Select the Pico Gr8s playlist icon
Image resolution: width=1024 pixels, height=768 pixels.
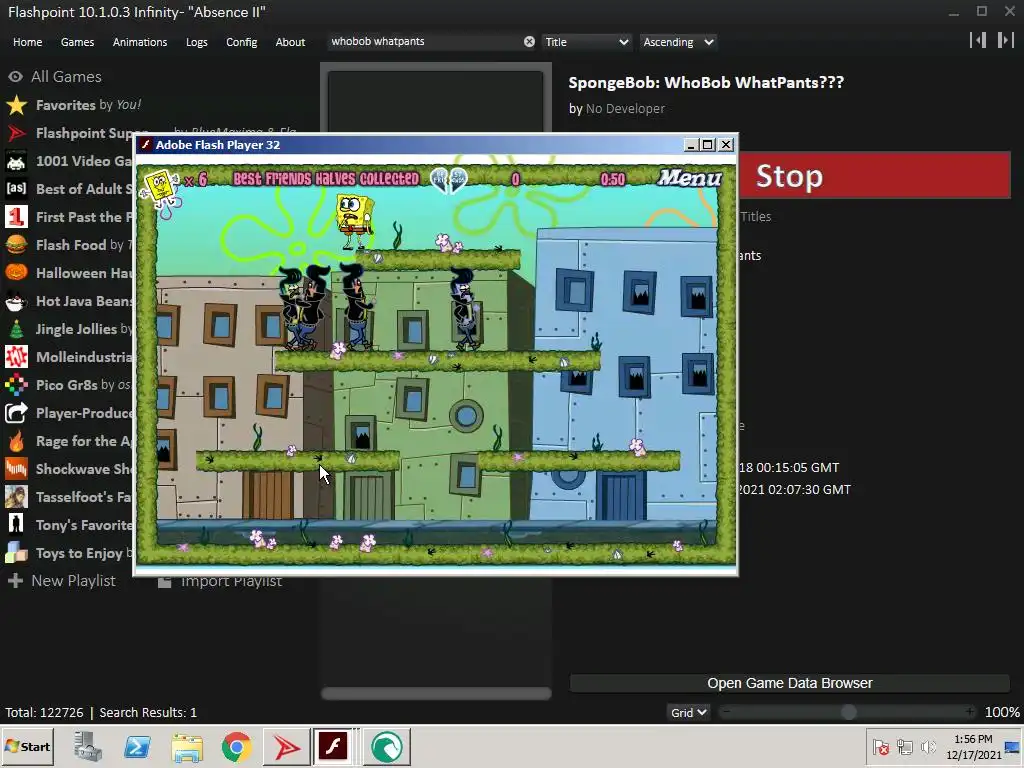point(16,385)
